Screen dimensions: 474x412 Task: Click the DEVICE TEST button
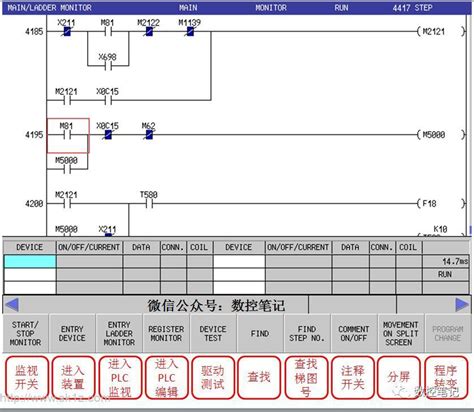tap(213, 333)
